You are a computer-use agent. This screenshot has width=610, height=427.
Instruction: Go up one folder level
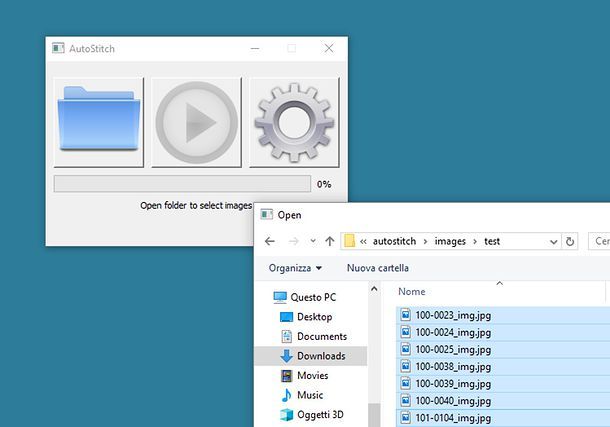[x=330, y=242]
